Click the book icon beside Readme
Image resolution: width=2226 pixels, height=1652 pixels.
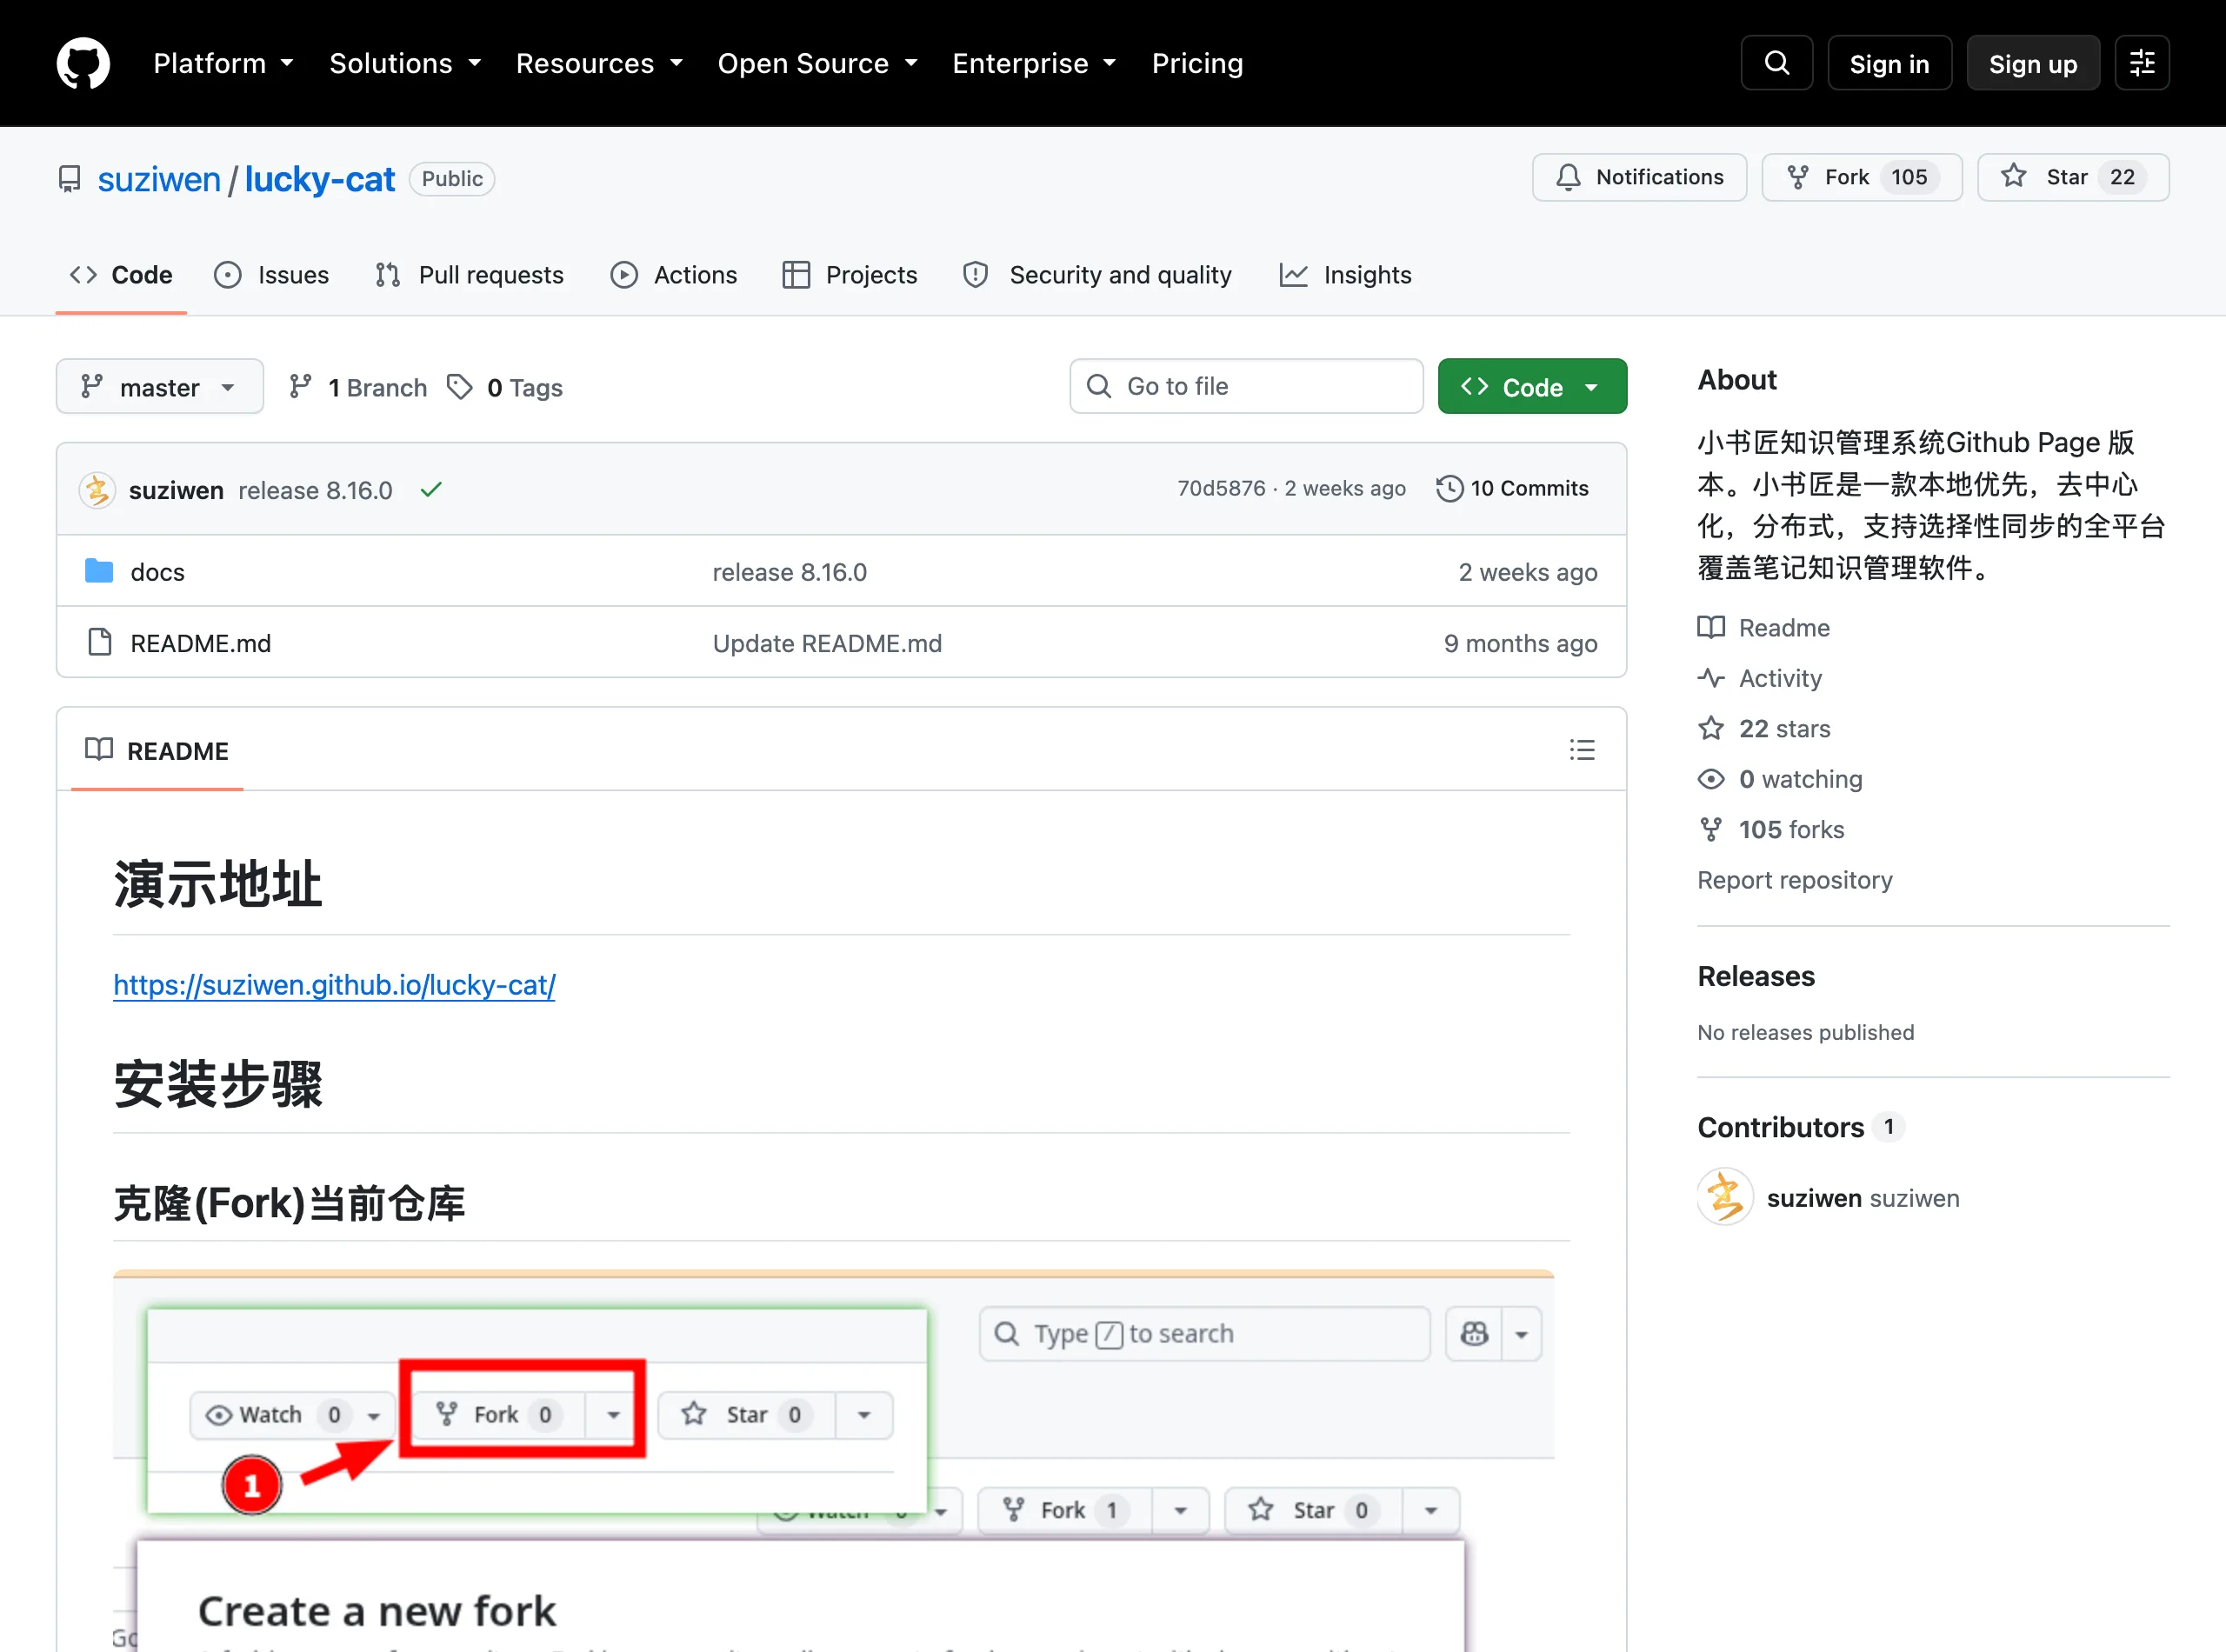click(1711, 627)
